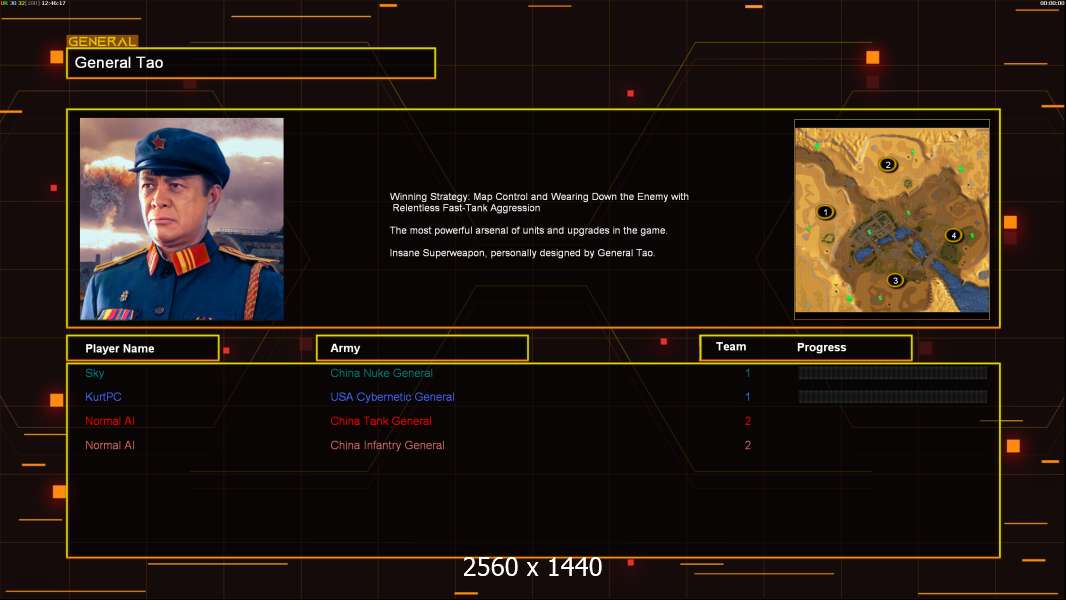Click Sky's loading progress bar

point(893,372)
